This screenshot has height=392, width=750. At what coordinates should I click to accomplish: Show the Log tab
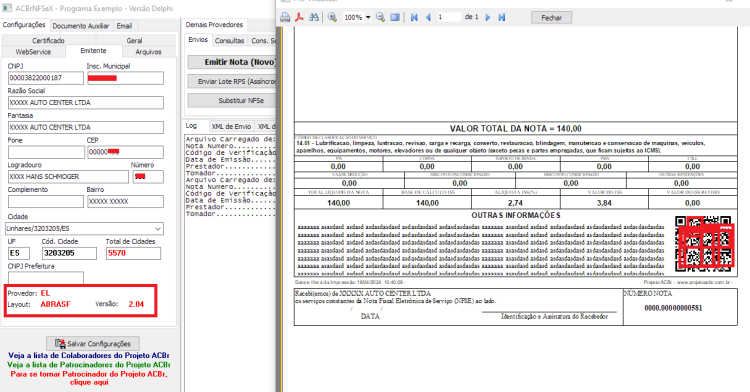pos(191,125)
